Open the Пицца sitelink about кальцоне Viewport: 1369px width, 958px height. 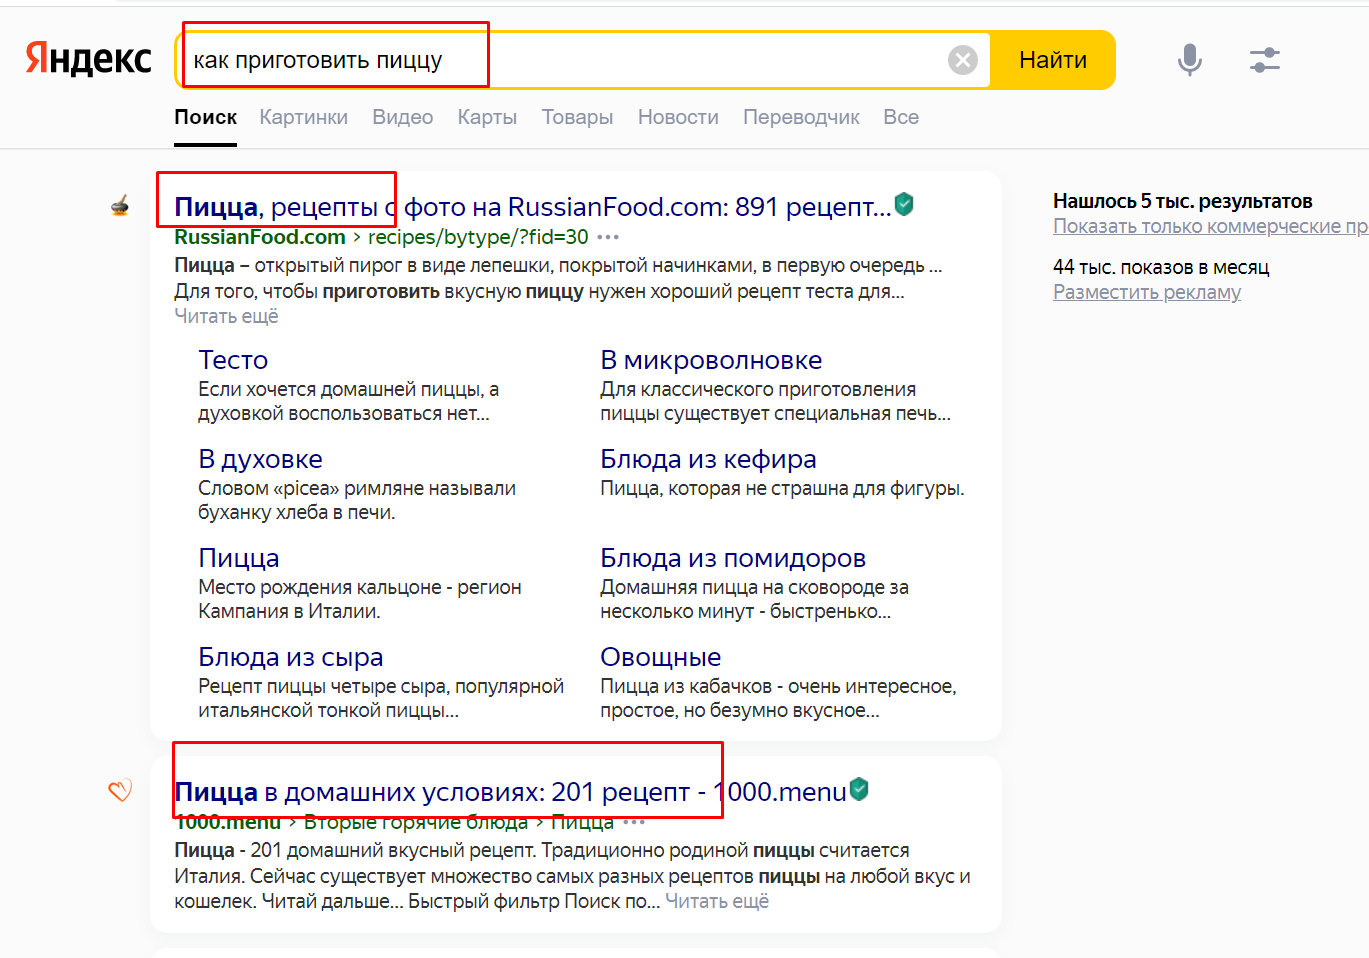239,558
